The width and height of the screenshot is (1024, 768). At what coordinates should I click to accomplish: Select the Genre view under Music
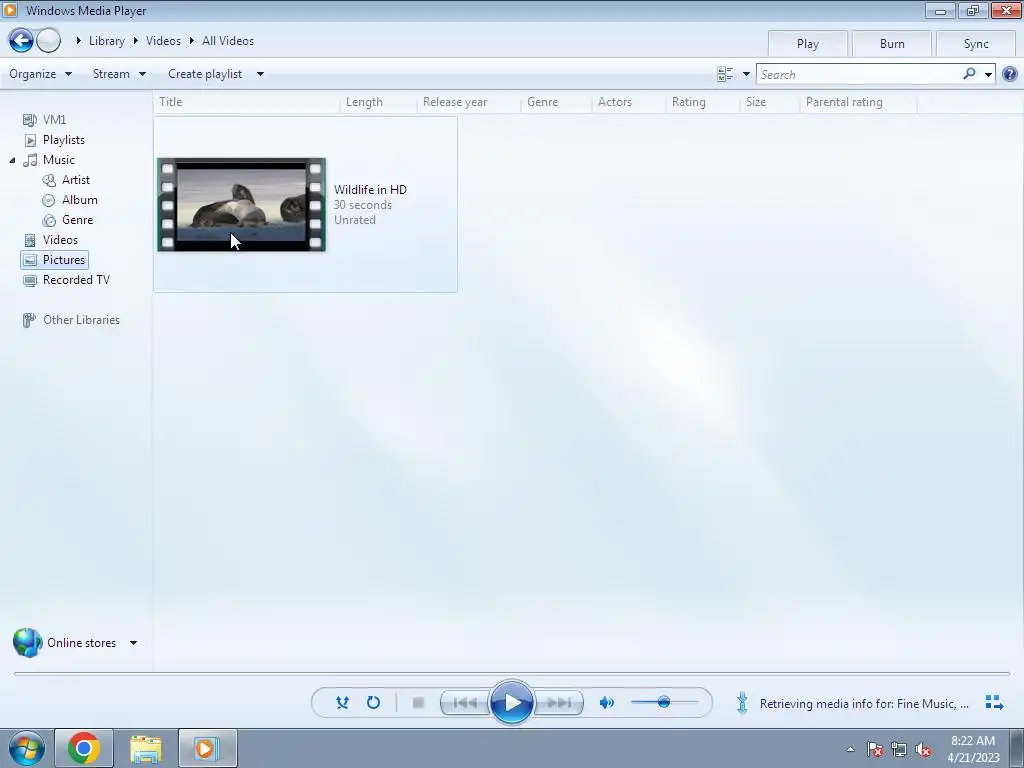tap(77, 219)
